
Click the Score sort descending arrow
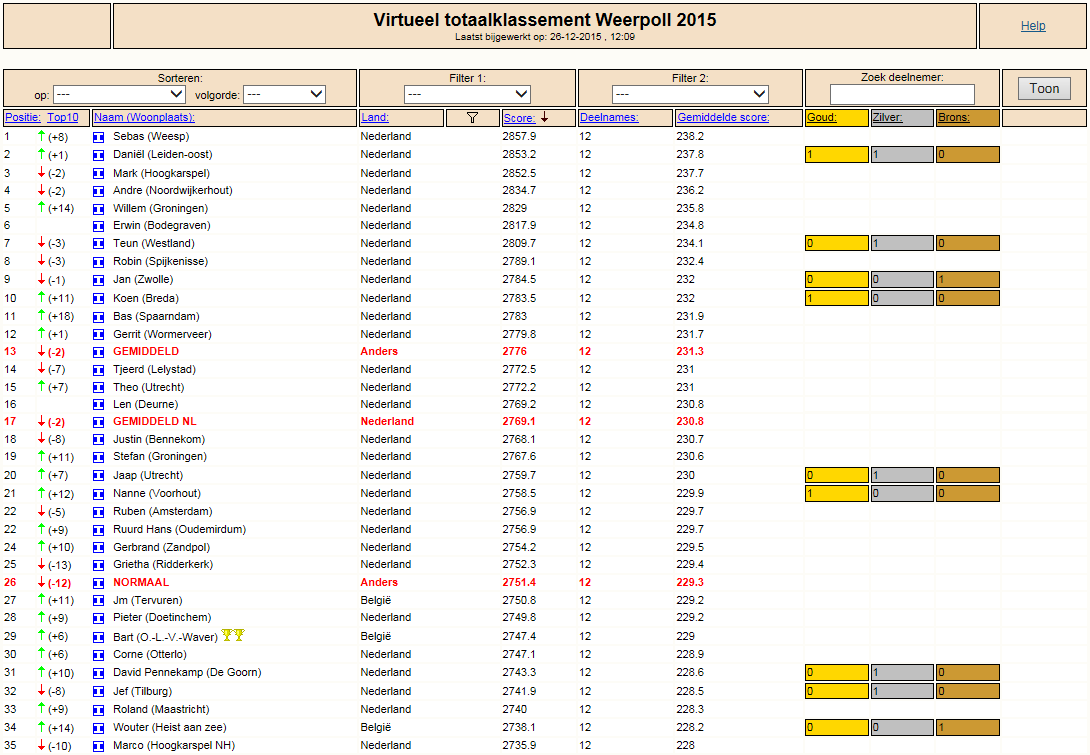click(x=545, y=117)
